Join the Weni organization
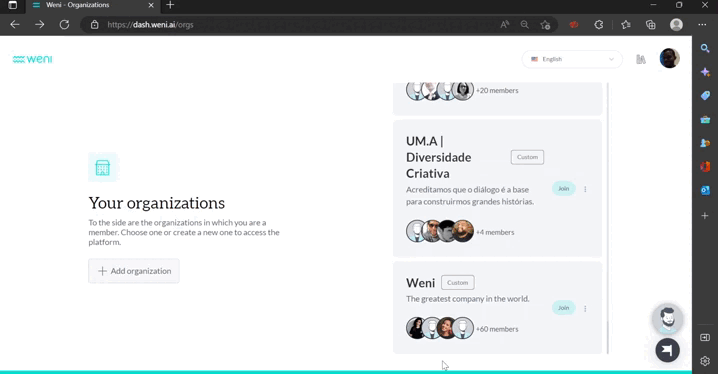This screenshot has height=374, width=718. (563, 308)
